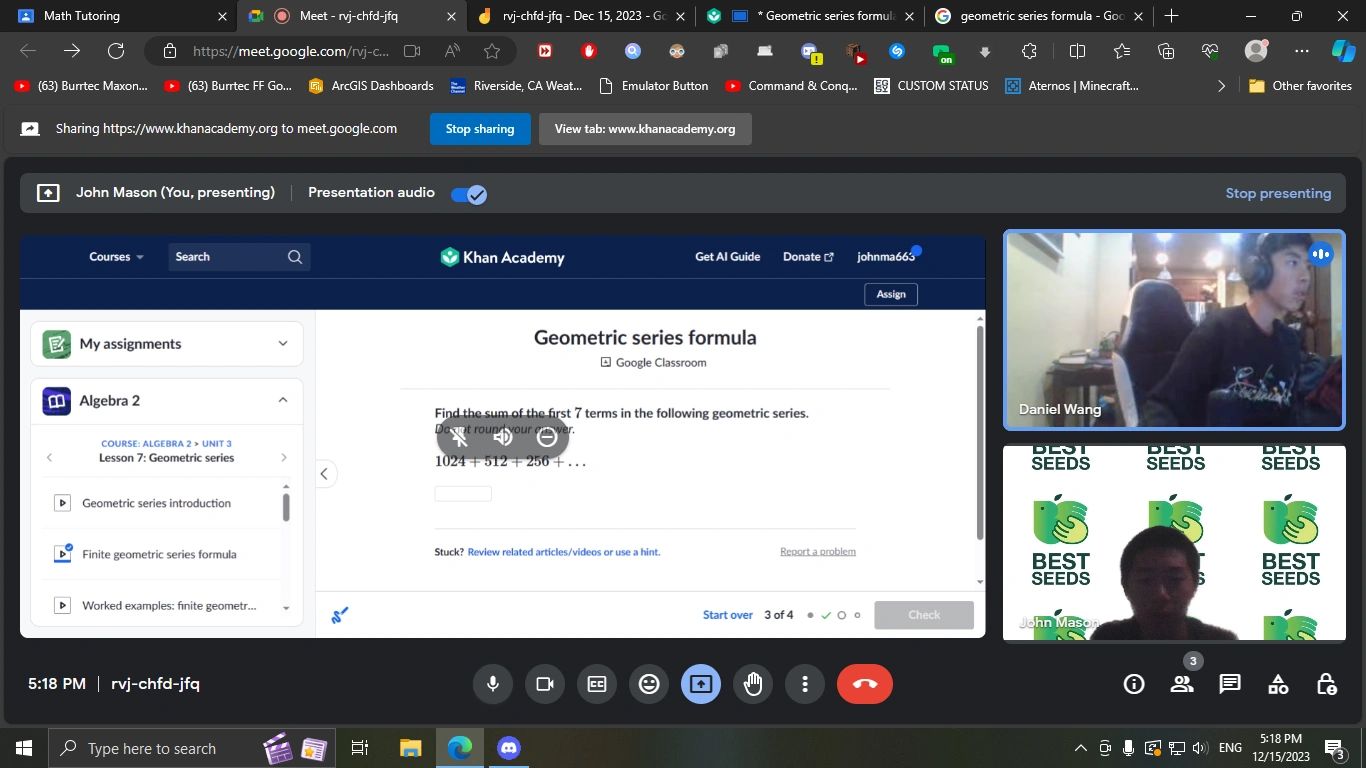
Task: Open the emoji reactions button
Action: coord(649,684)
